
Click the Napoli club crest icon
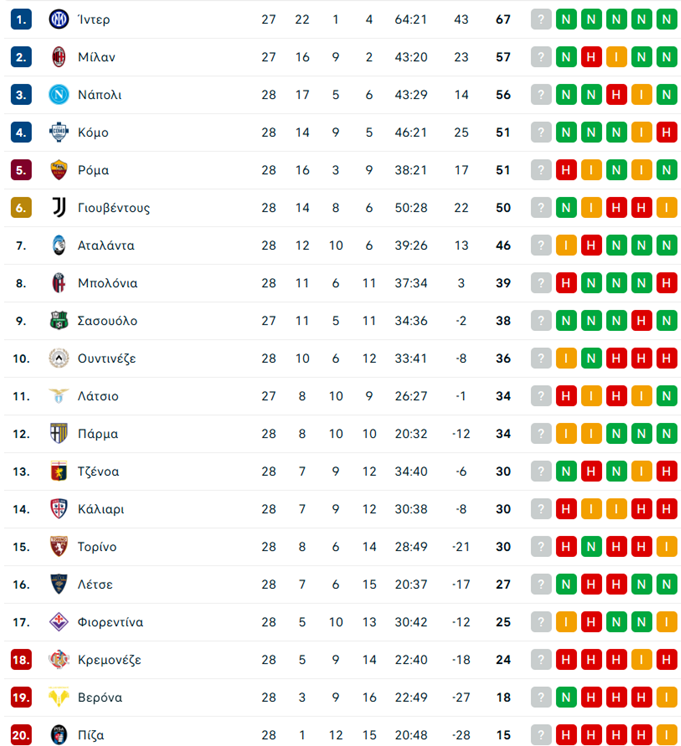[58, 95]
